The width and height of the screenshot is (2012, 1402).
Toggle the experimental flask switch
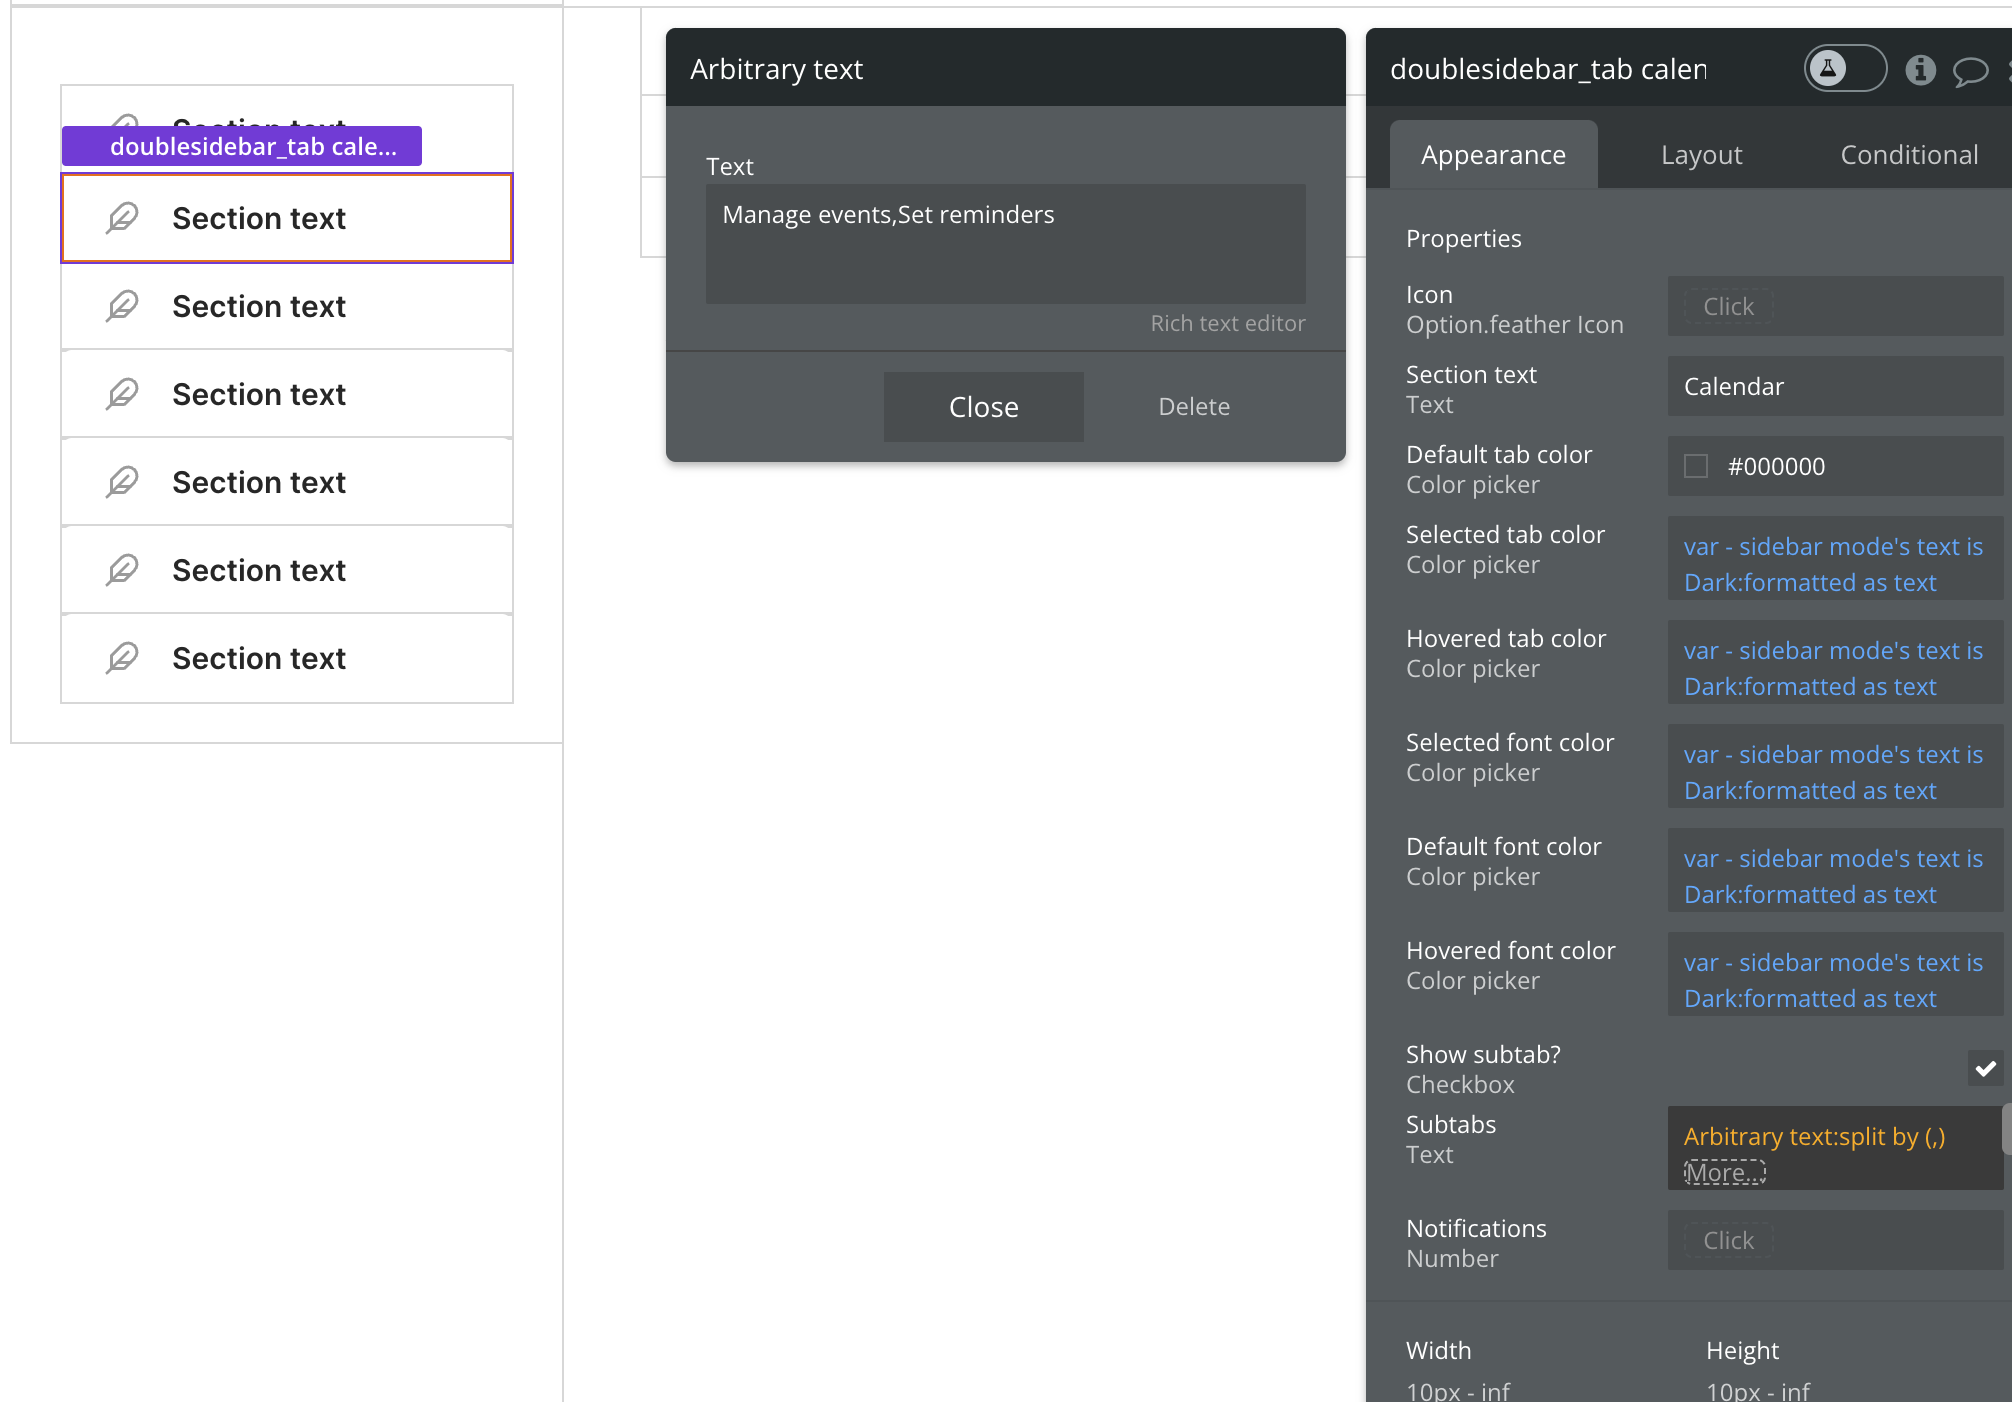point(1845,69)
